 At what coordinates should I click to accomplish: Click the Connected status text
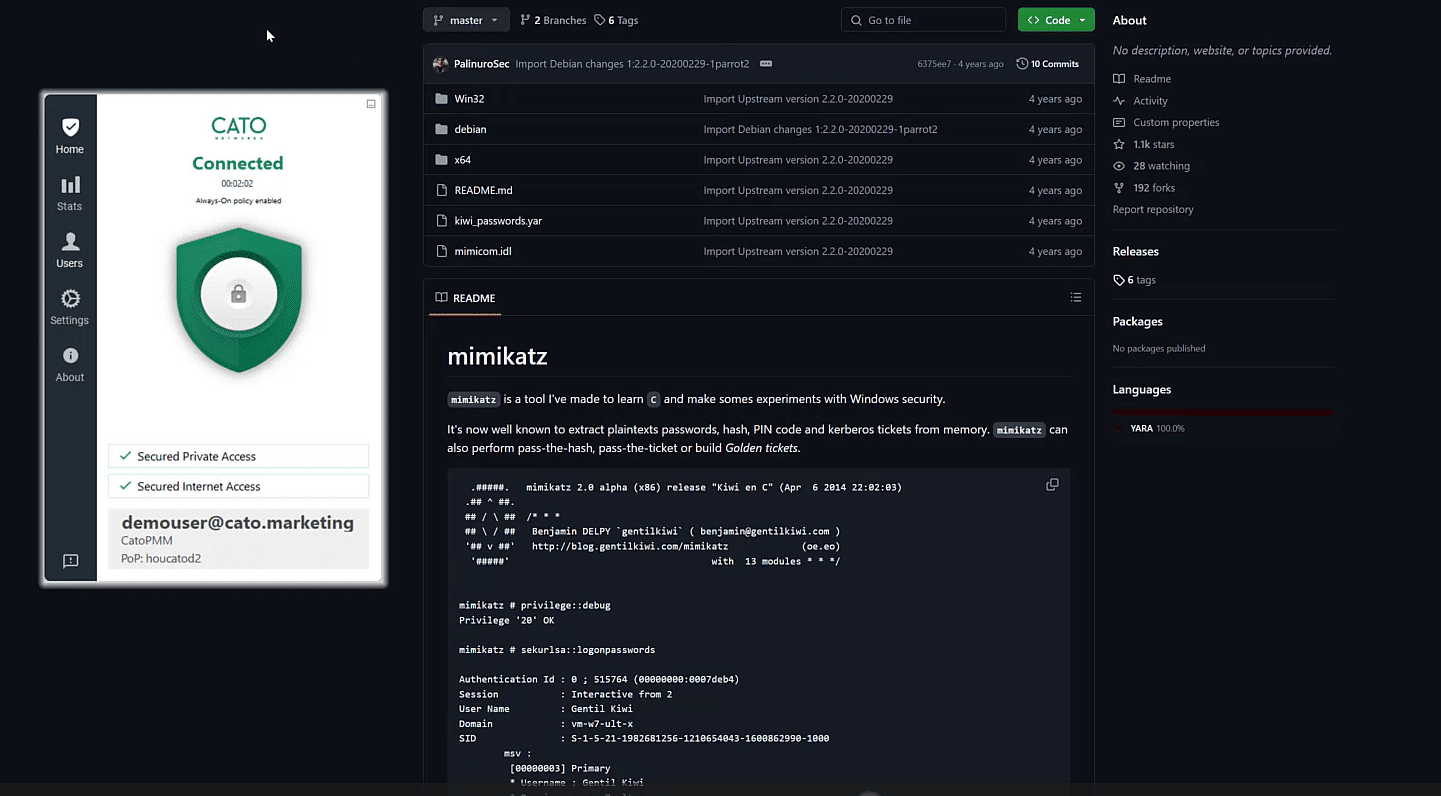(238, 163)
